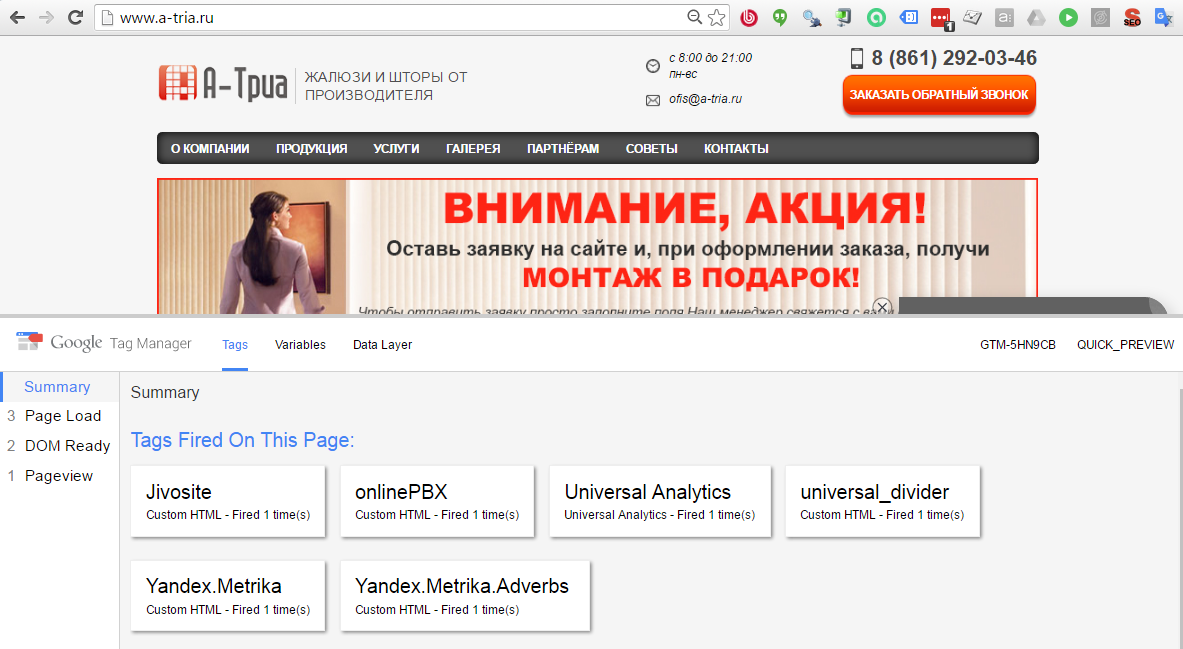The image size is (1183, 649).
Task: Open the 'КОНТАКТЫ' menu item
Action: point(736,149)
